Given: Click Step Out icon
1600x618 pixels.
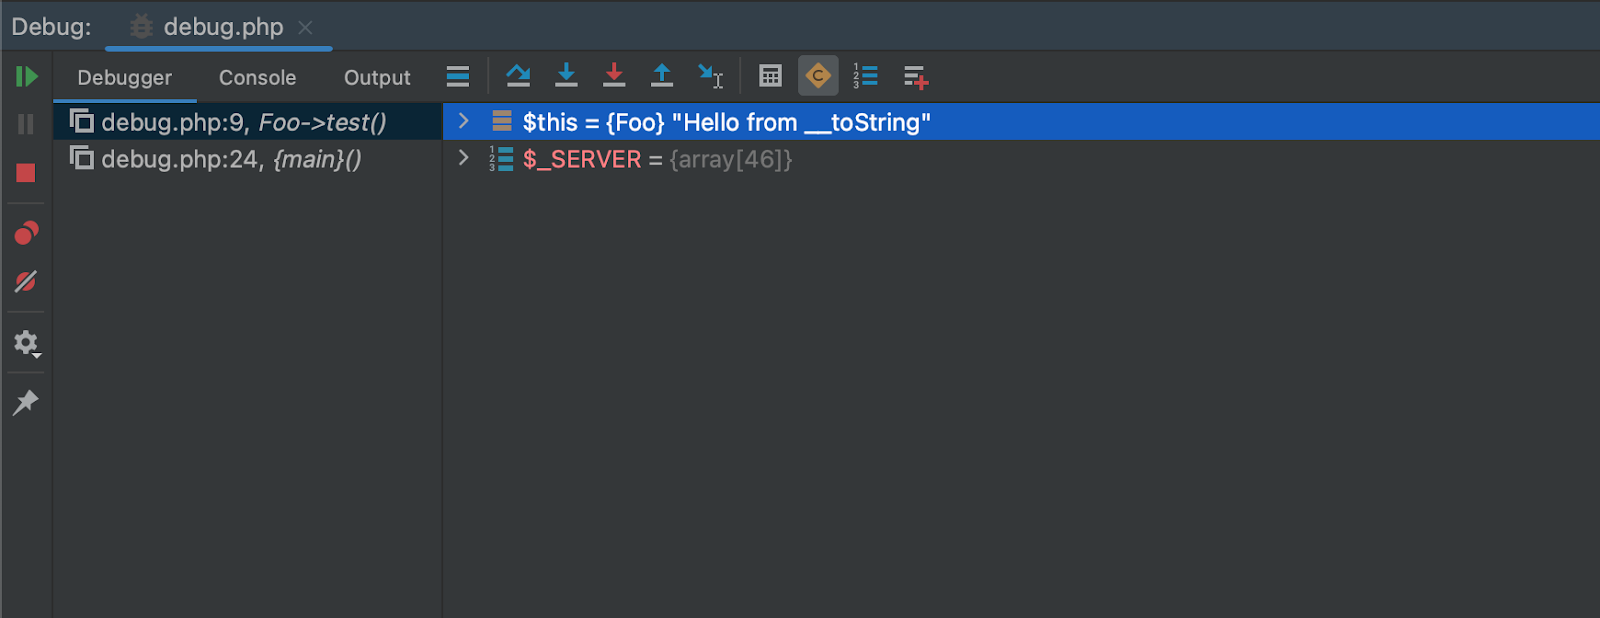Looking at the screenshot, I should click(662, 76).
